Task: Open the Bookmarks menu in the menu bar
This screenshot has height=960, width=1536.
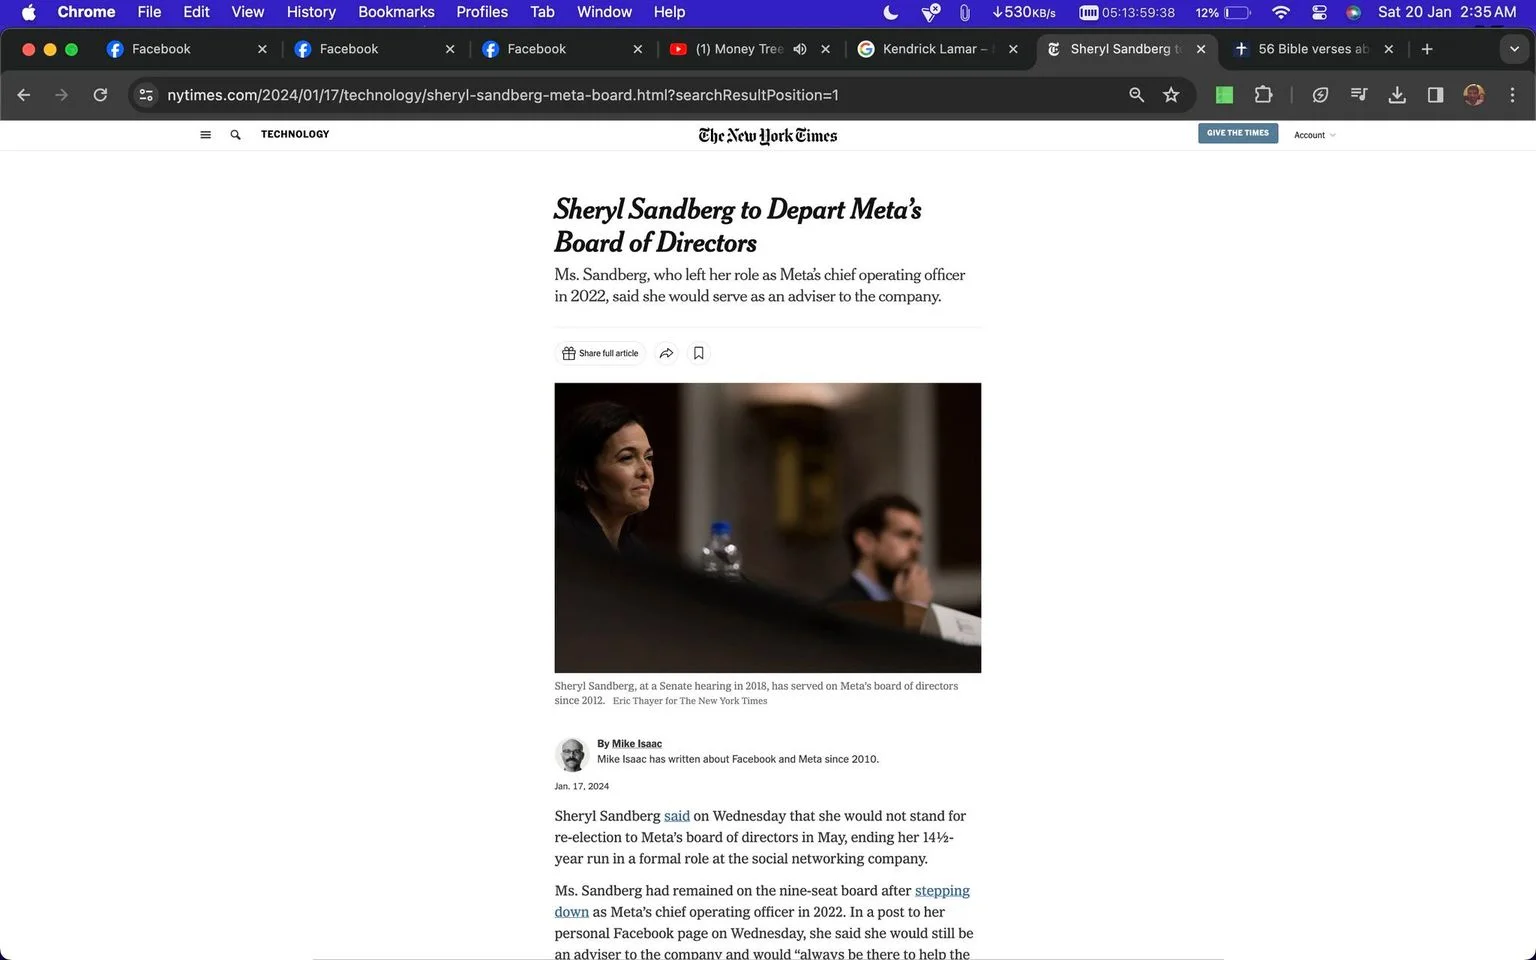Action: pos(396,12)
